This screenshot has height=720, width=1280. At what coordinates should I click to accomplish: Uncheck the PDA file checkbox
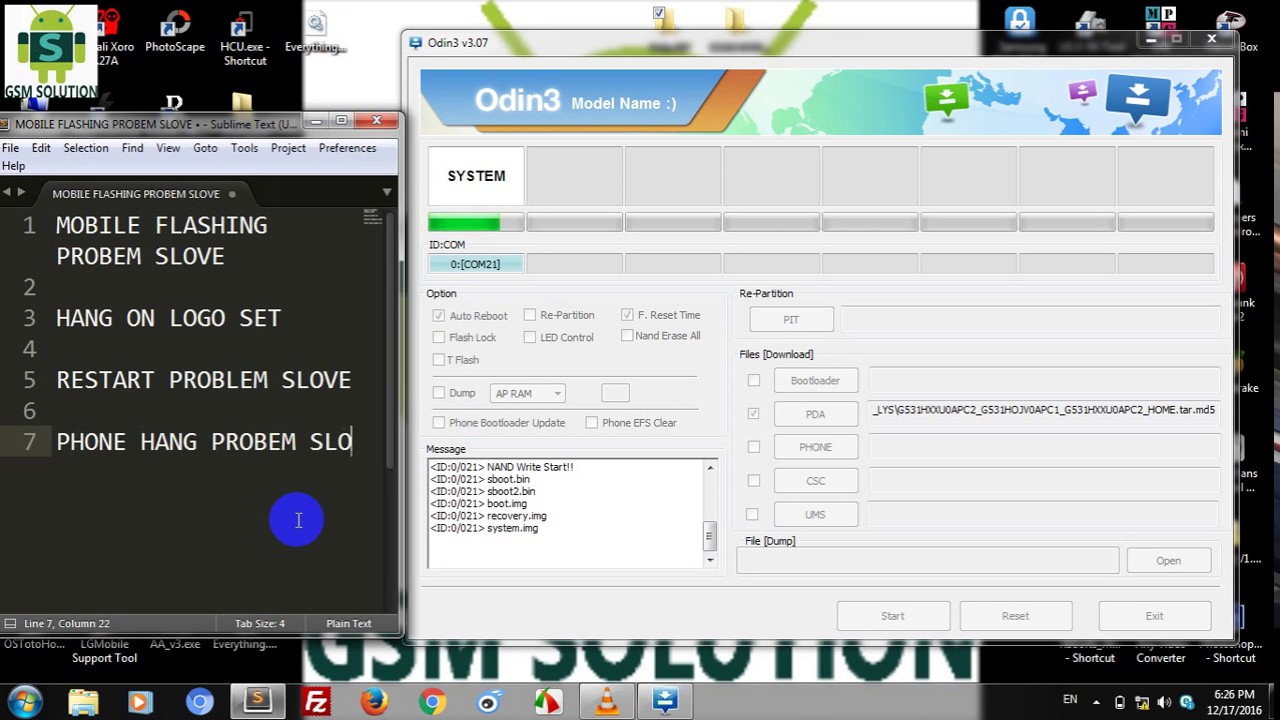coord(754,413)
